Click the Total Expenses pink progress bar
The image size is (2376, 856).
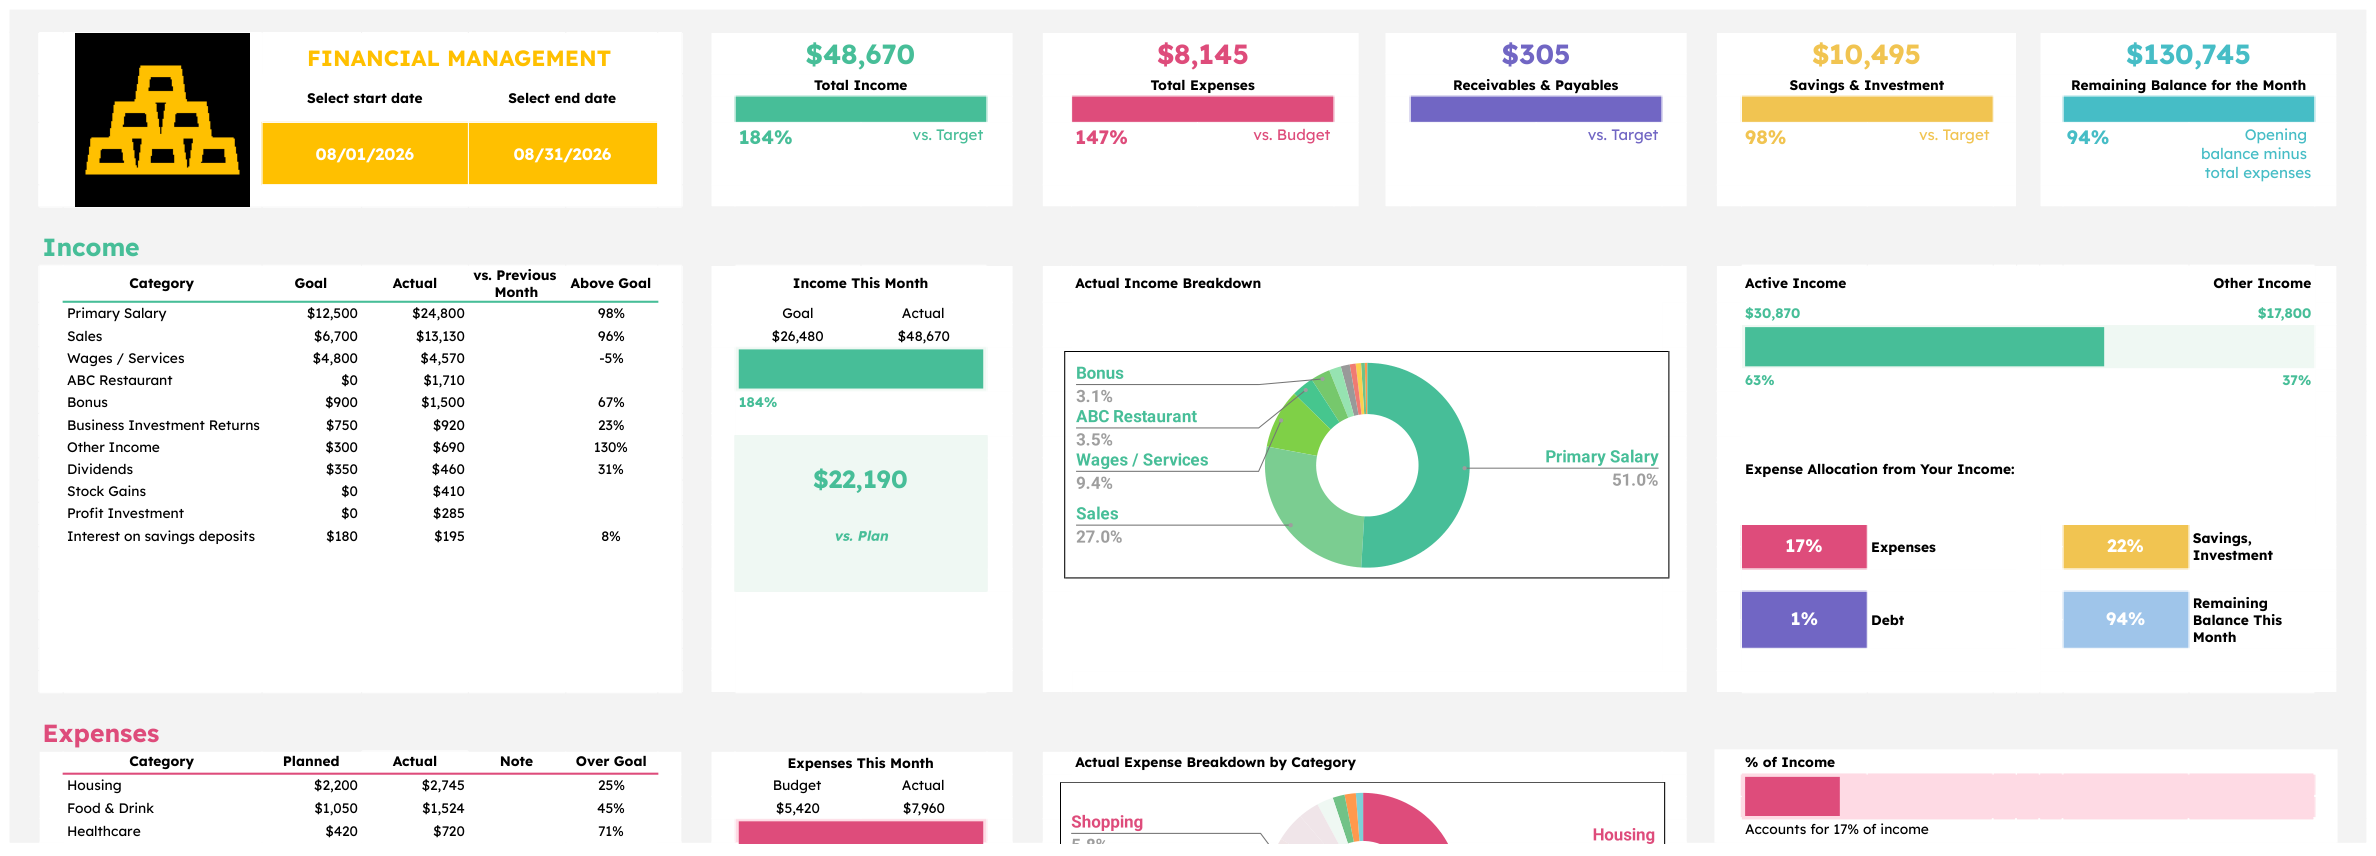[1203, 109]
